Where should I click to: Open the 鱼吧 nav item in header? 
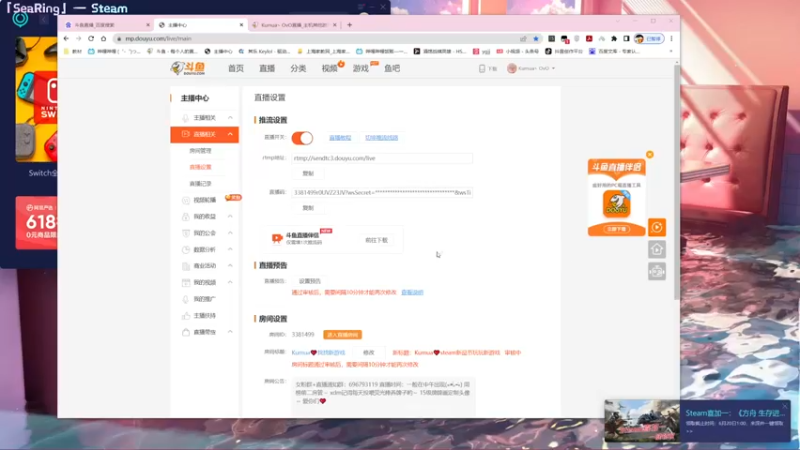pyautogui.click(x=392, y=68)
